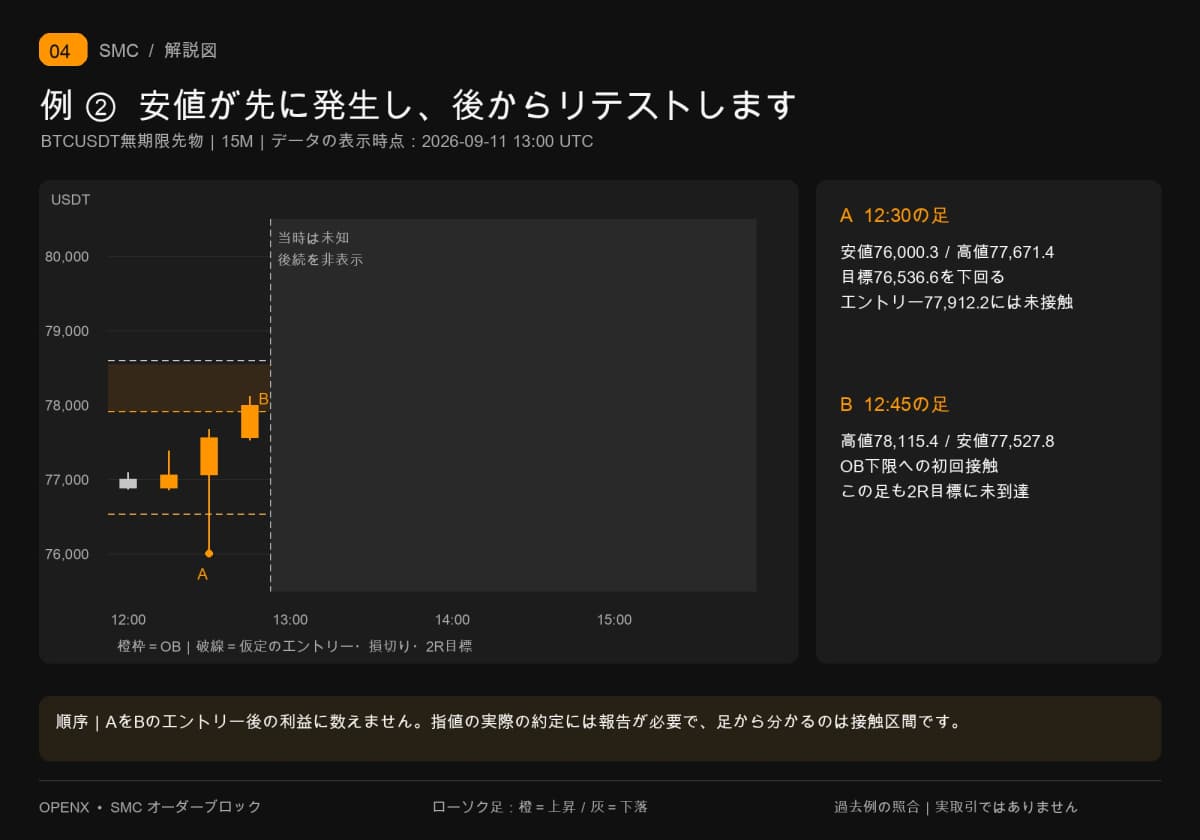The height and width of the screenshot is (840, 1200).
Task: Click the "エントリー77,912.2には未接触" line
Action: pos(957,302)
